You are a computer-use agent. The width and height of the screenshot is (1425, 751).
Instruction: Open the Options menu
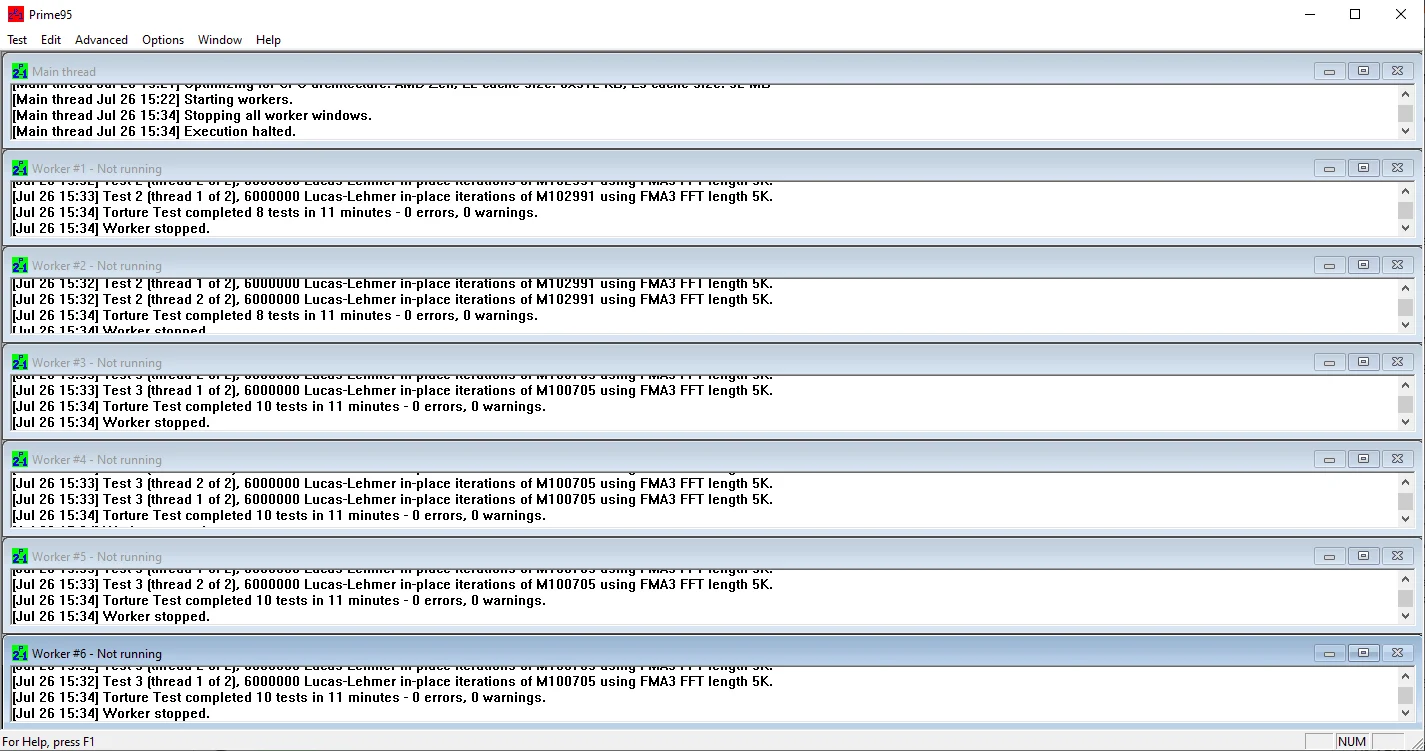click(163, 40)
